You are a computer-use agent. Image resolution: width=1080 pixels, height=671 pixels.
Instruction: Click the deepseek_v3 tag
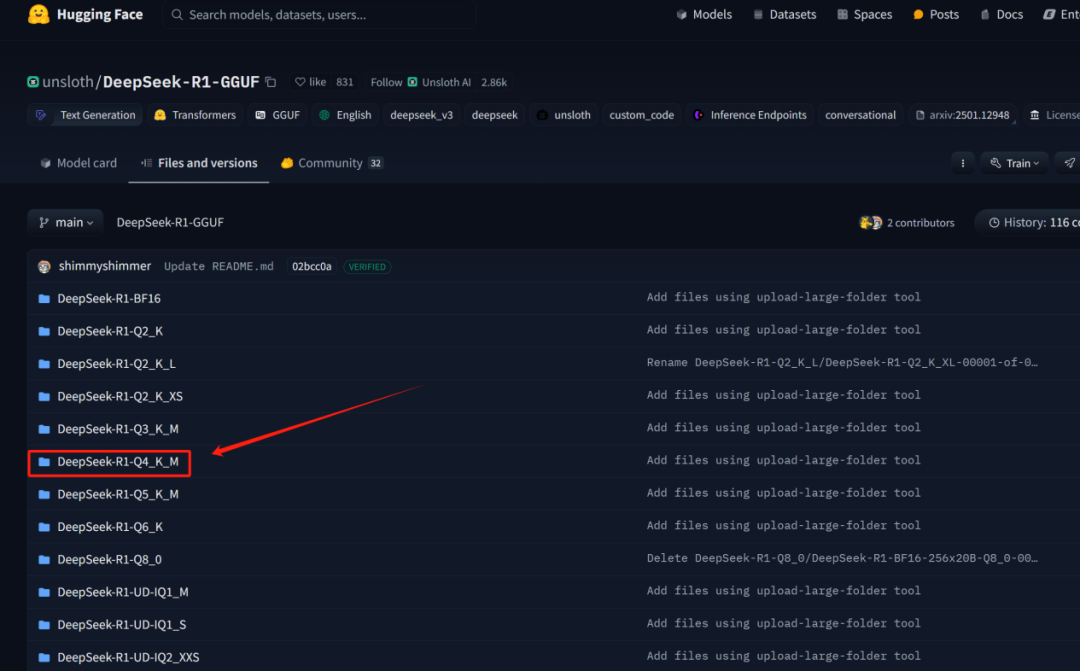[422, 115]
